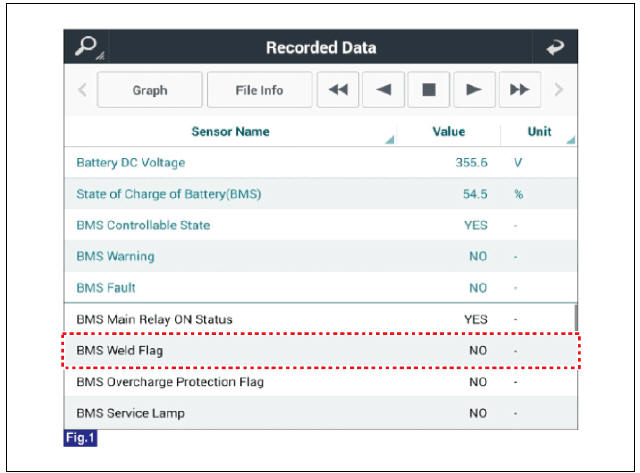Select the BMS Fault row
This screenshot has height=473, width=640.
point(321,288)
